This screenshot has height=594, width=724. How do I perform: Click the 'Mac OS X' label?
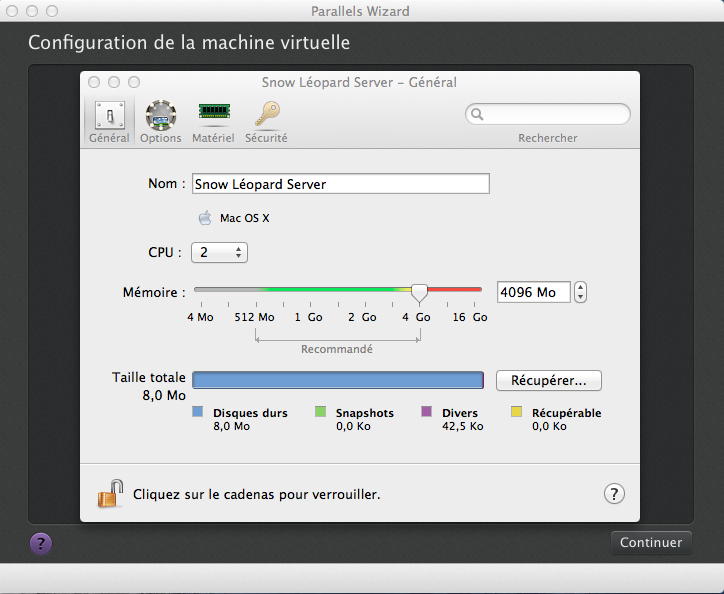pyautogui.click(x=245, y=218)
